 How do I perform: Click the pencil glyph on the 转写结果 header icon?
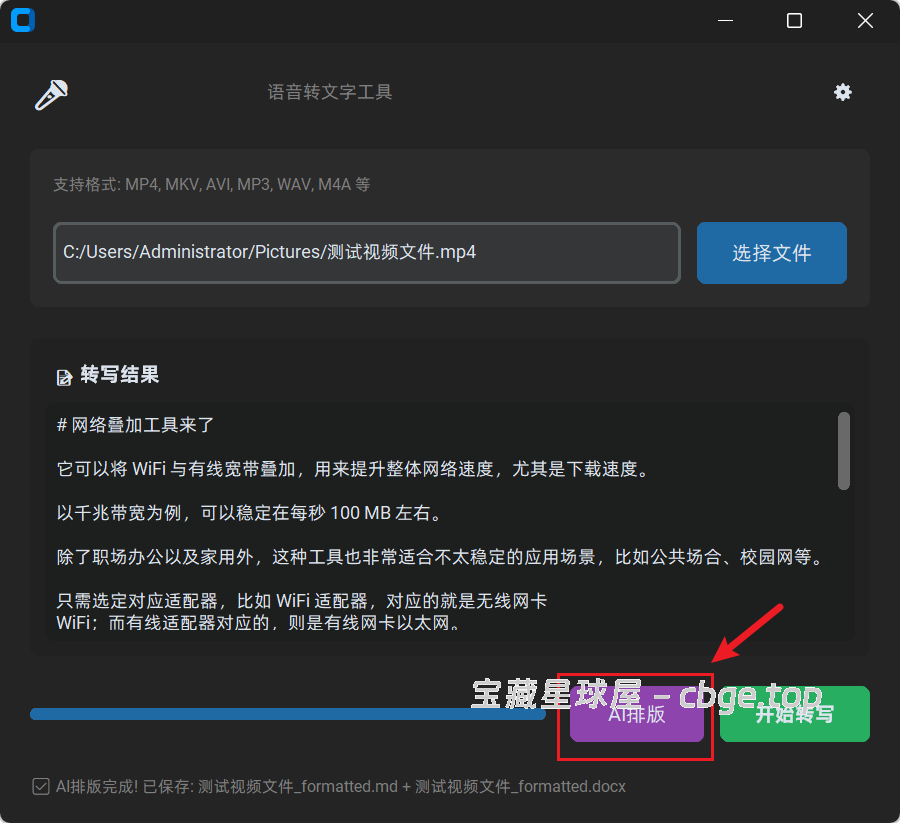coord(62,374)
